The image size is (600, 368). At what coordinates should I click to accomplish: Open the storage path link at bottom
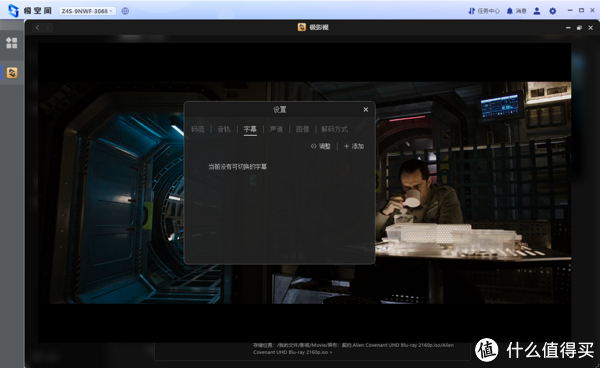353,348
